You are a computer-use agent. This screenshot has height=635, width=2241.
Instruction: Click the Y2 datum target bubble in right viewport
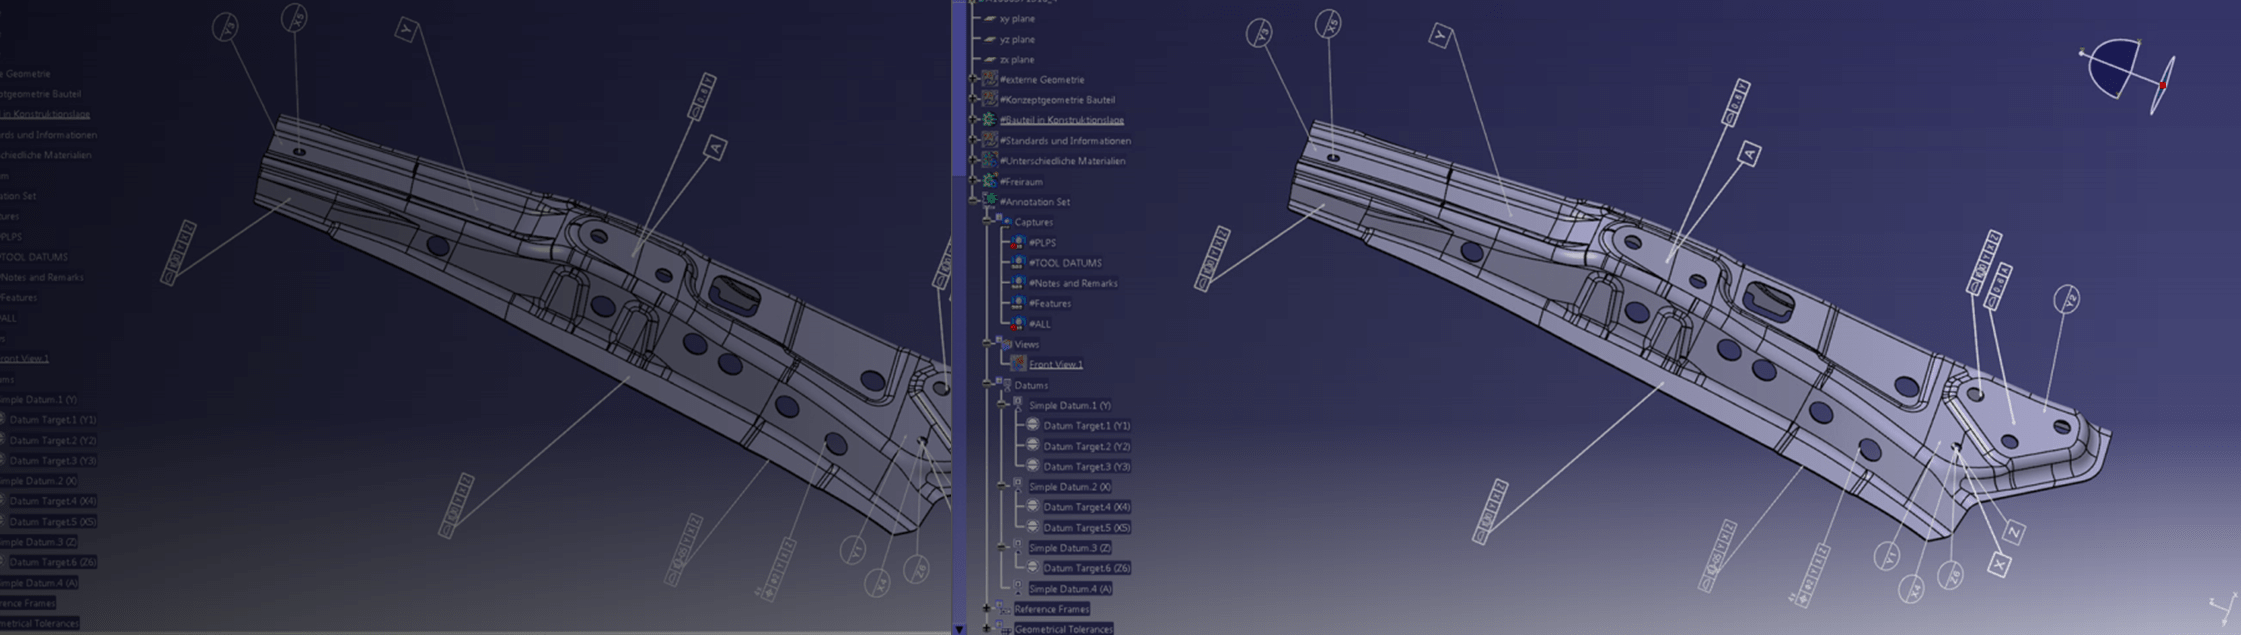tap(2067, 298)
